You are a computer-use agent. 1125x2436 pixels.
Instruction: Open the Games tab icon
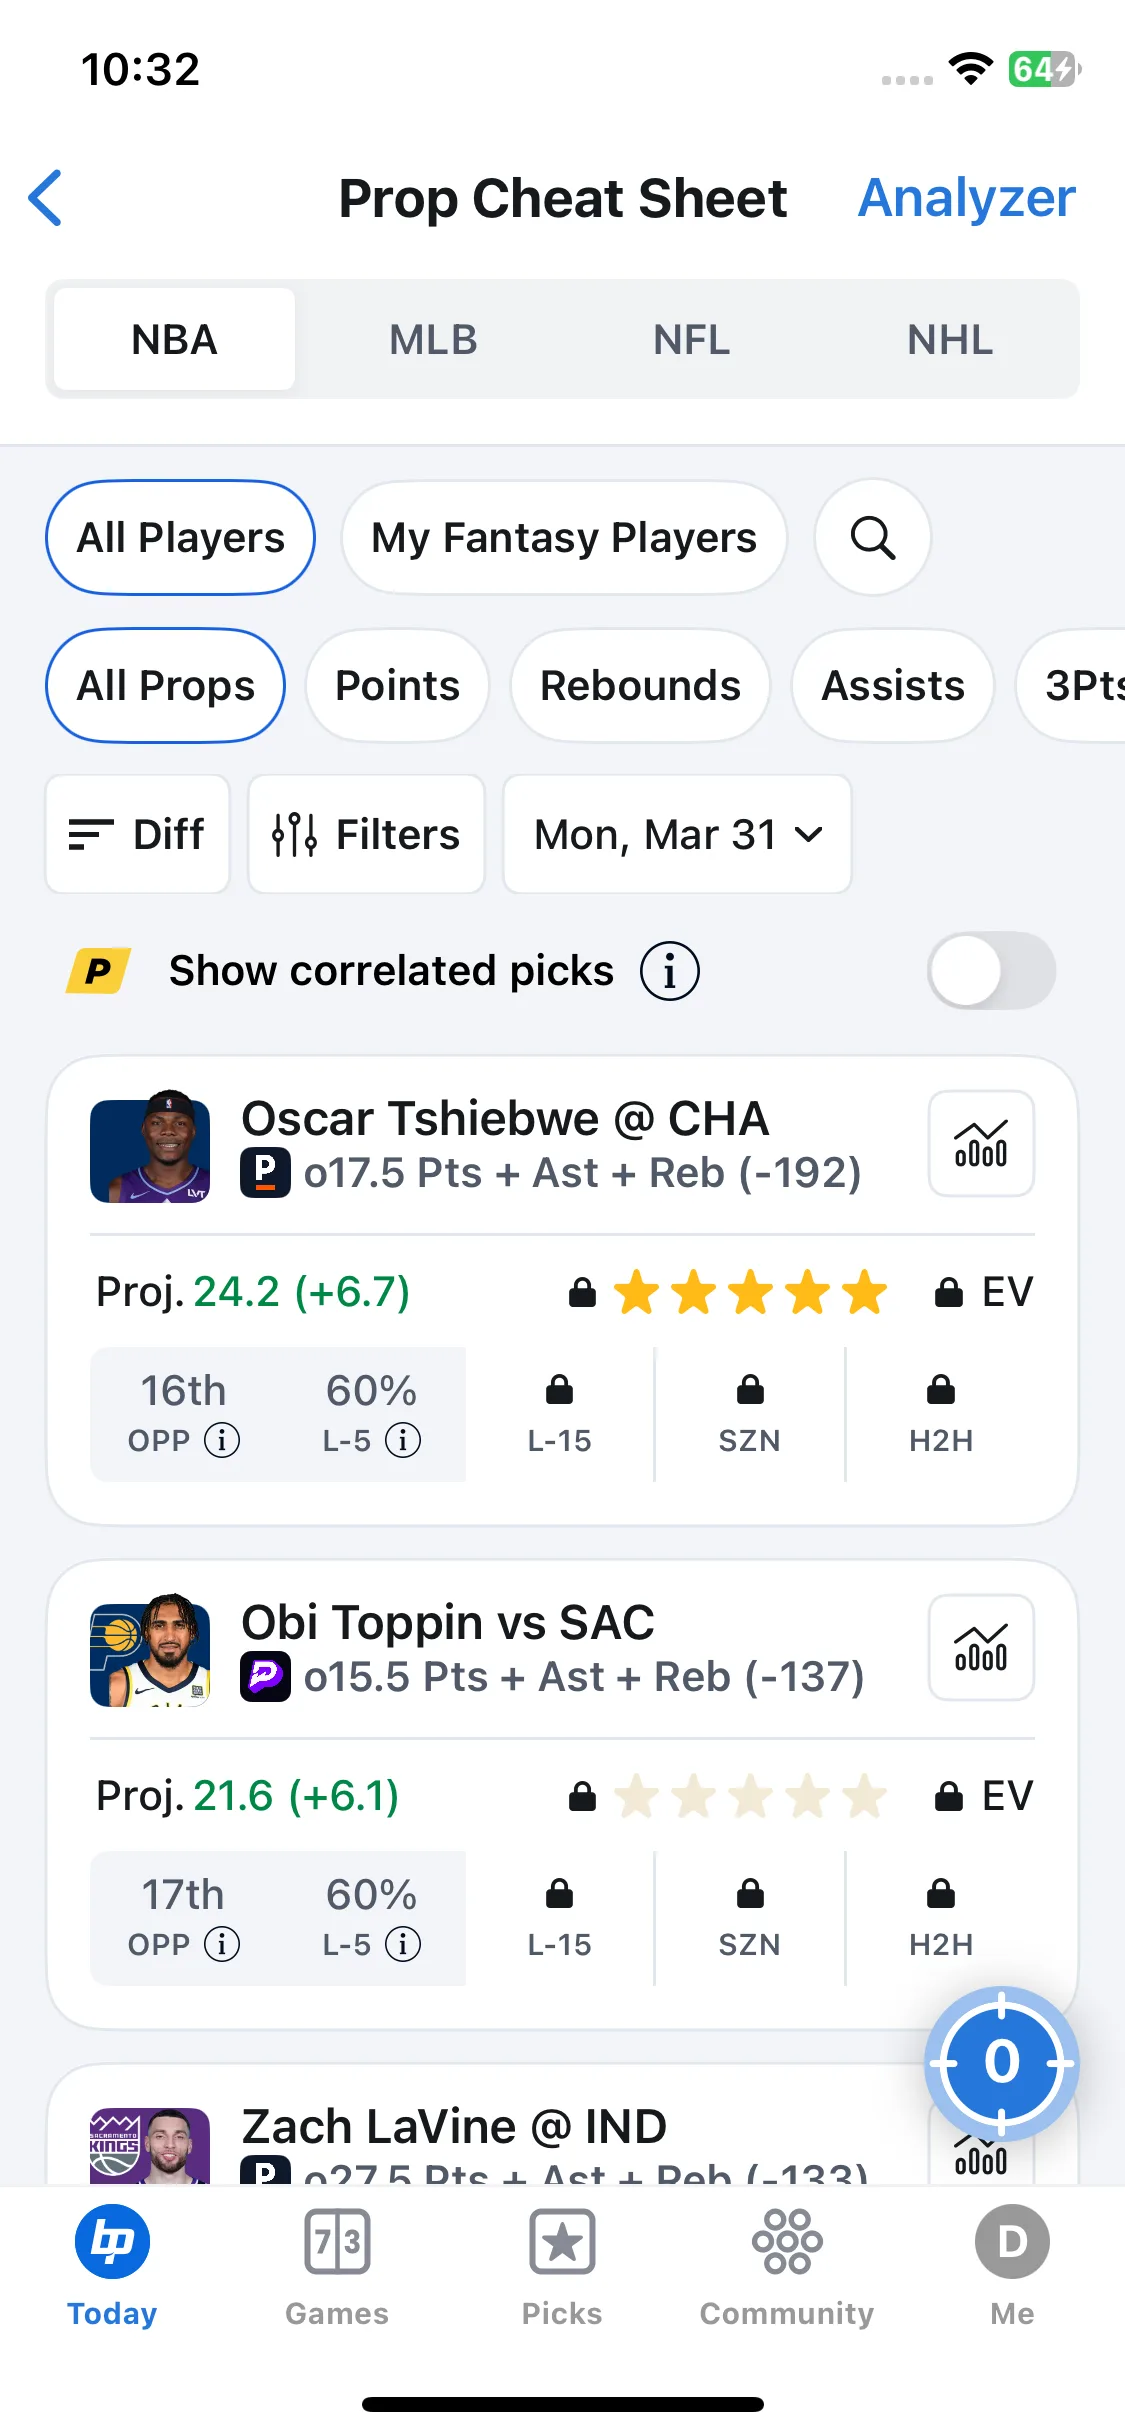tap(337, 2242)
